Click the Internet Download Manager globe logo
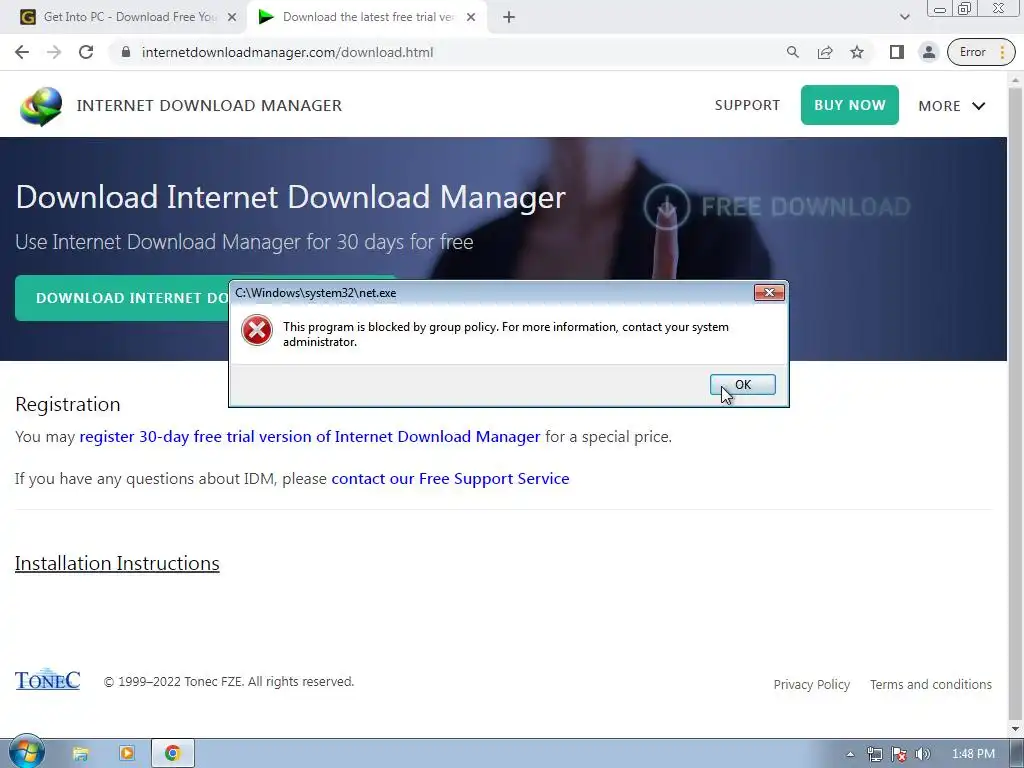 click(41, 106)
